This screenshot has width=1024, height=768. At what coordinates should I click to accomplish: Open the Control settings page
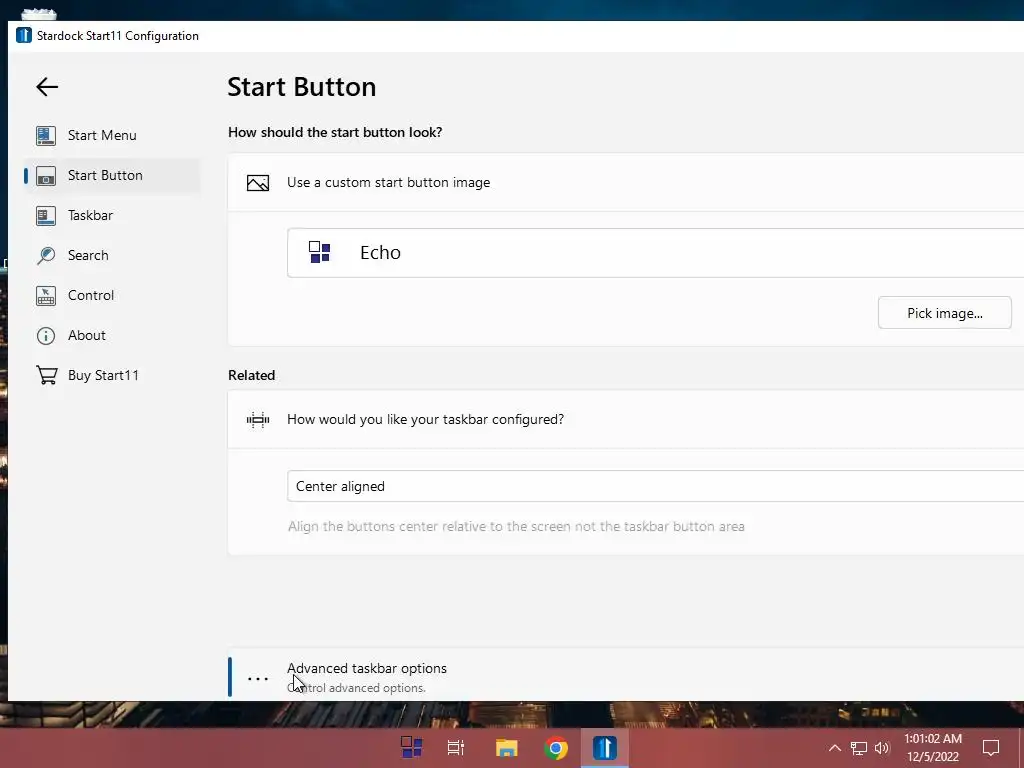[x=112, y=295]
